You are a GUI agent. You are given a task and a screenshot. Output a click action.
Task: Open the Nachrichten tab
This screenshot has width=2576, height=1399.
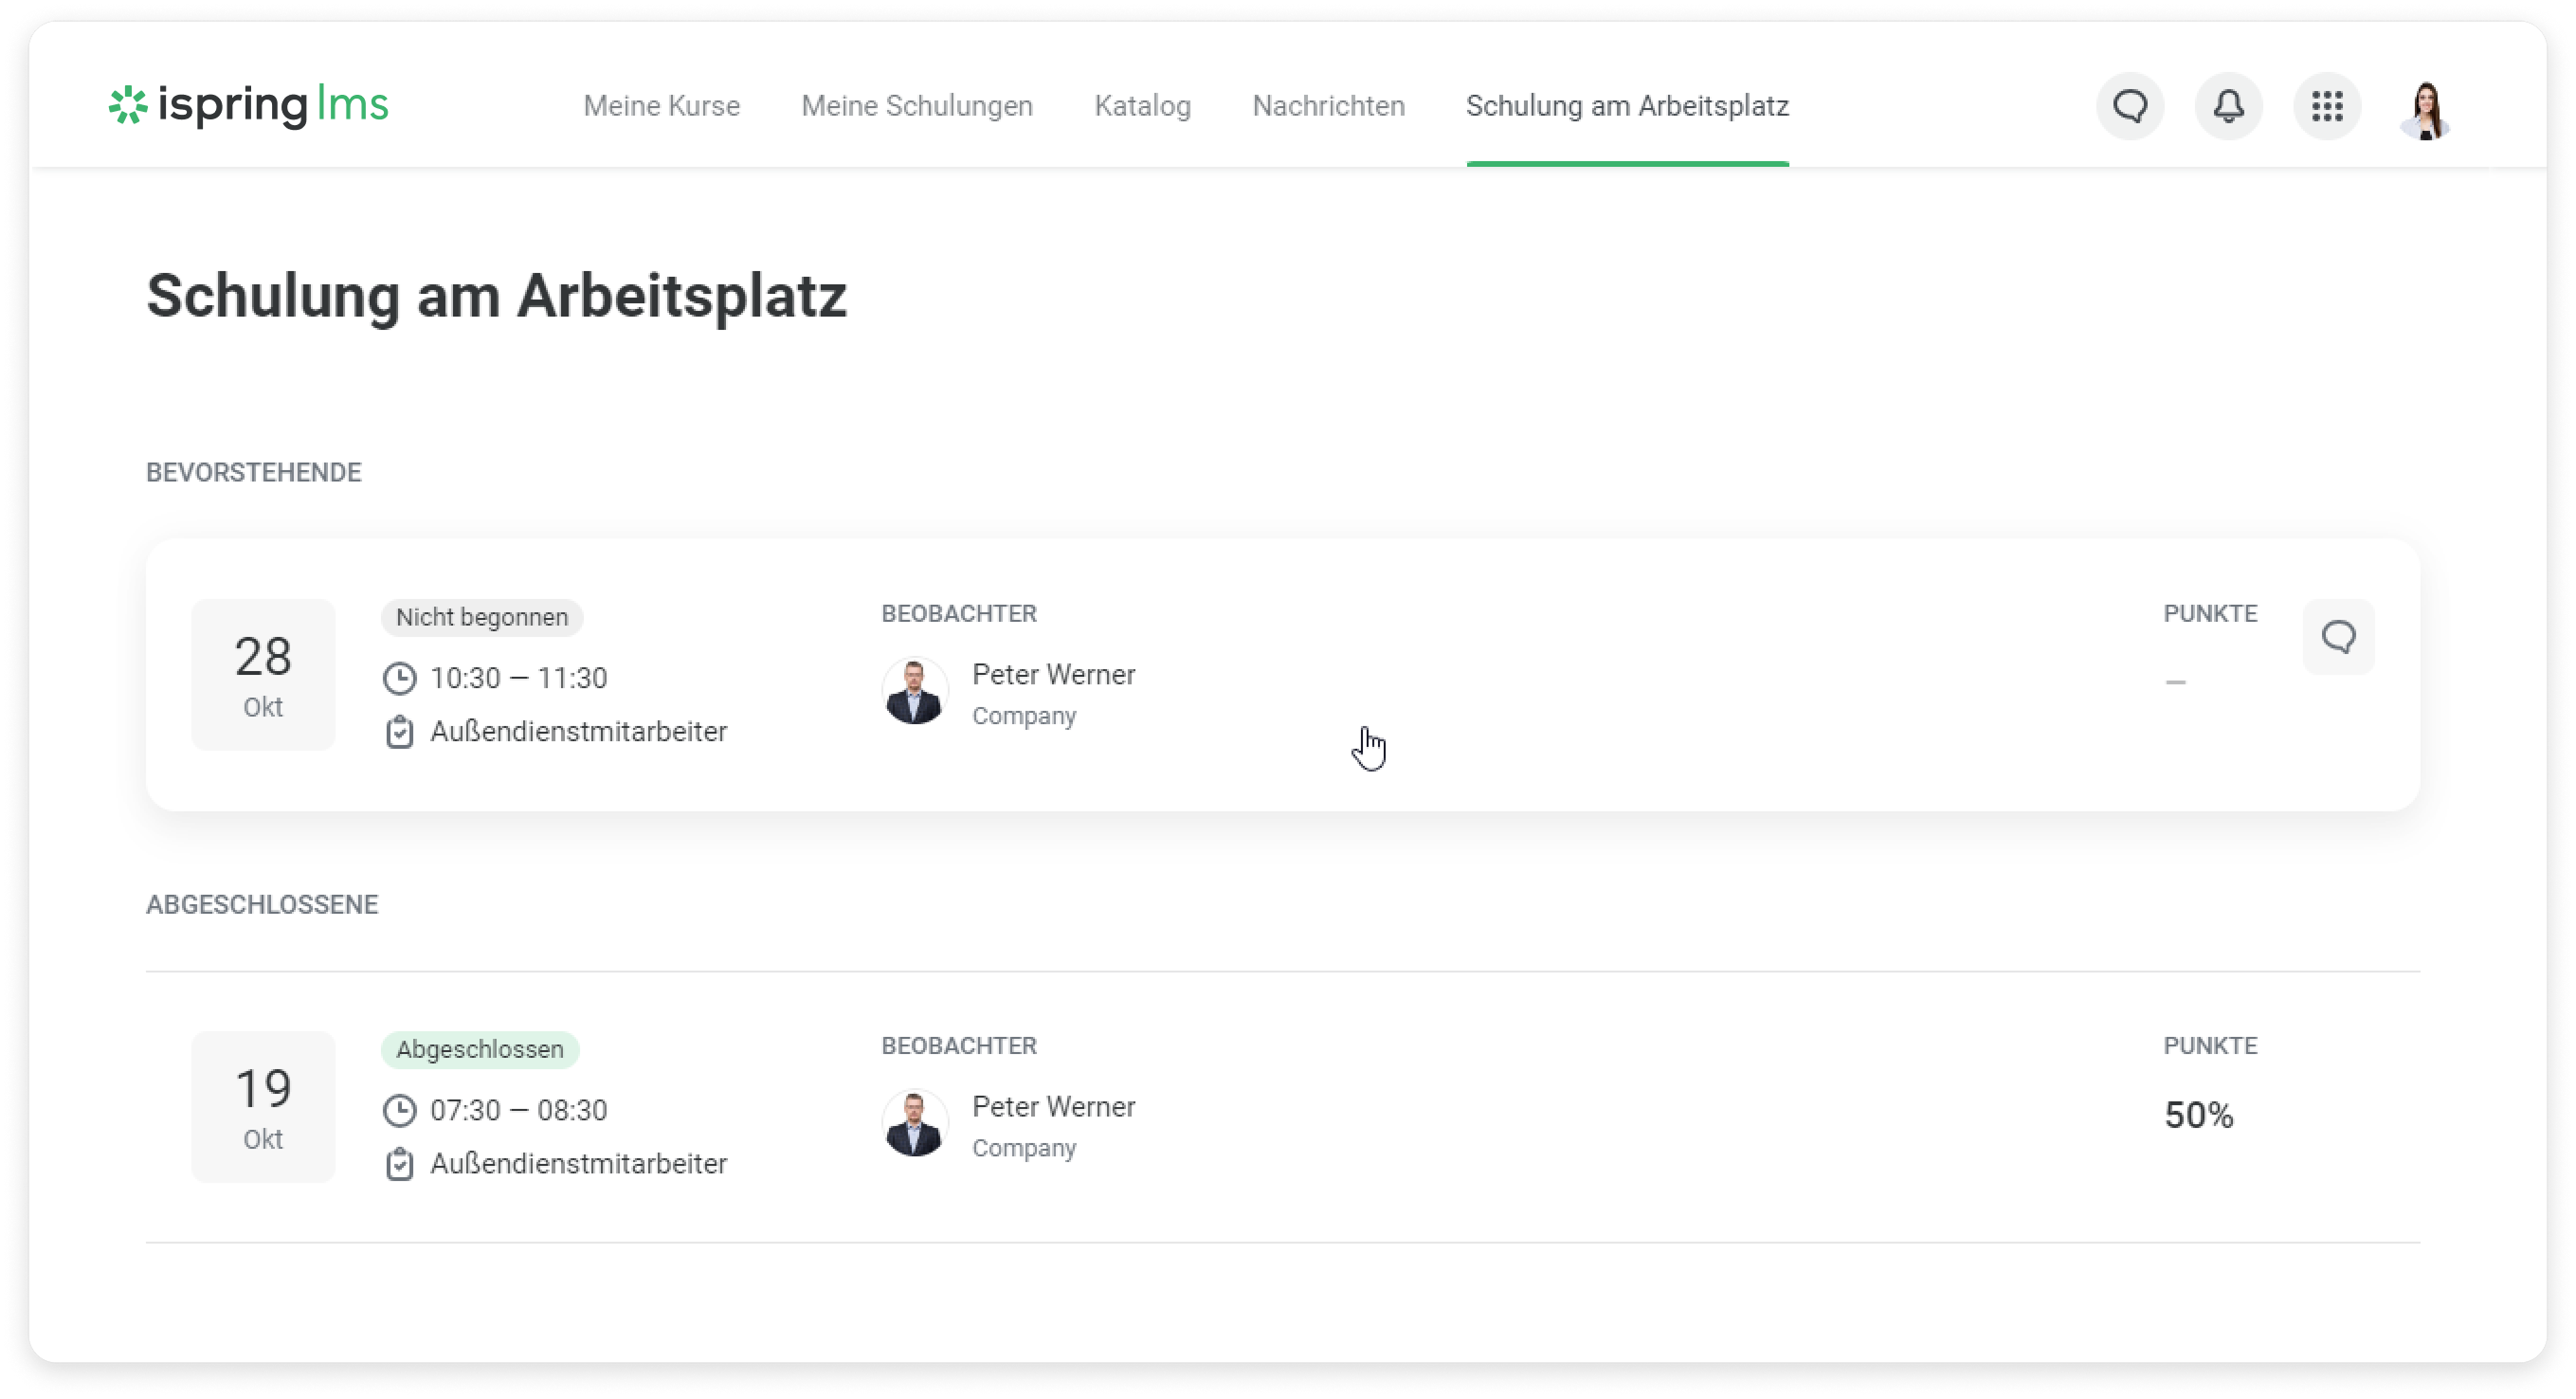tap(1328, 106)
